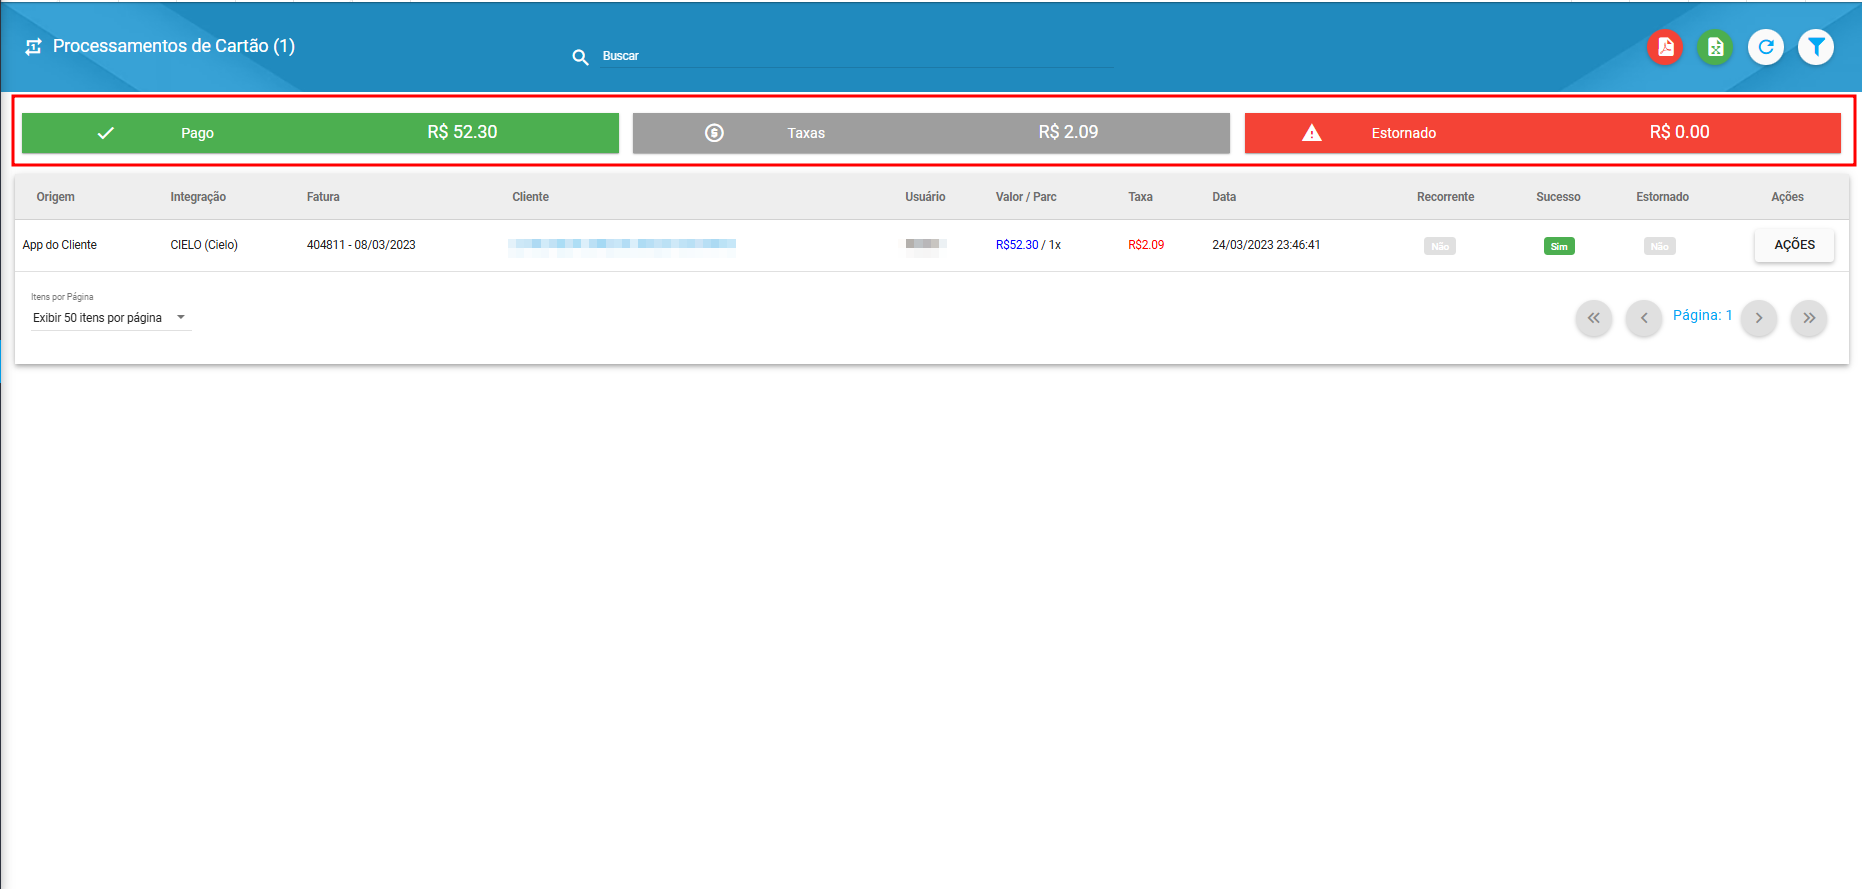1862x889 pixels.
Task: Click the Ações column header
Action: click(1787, 197)
